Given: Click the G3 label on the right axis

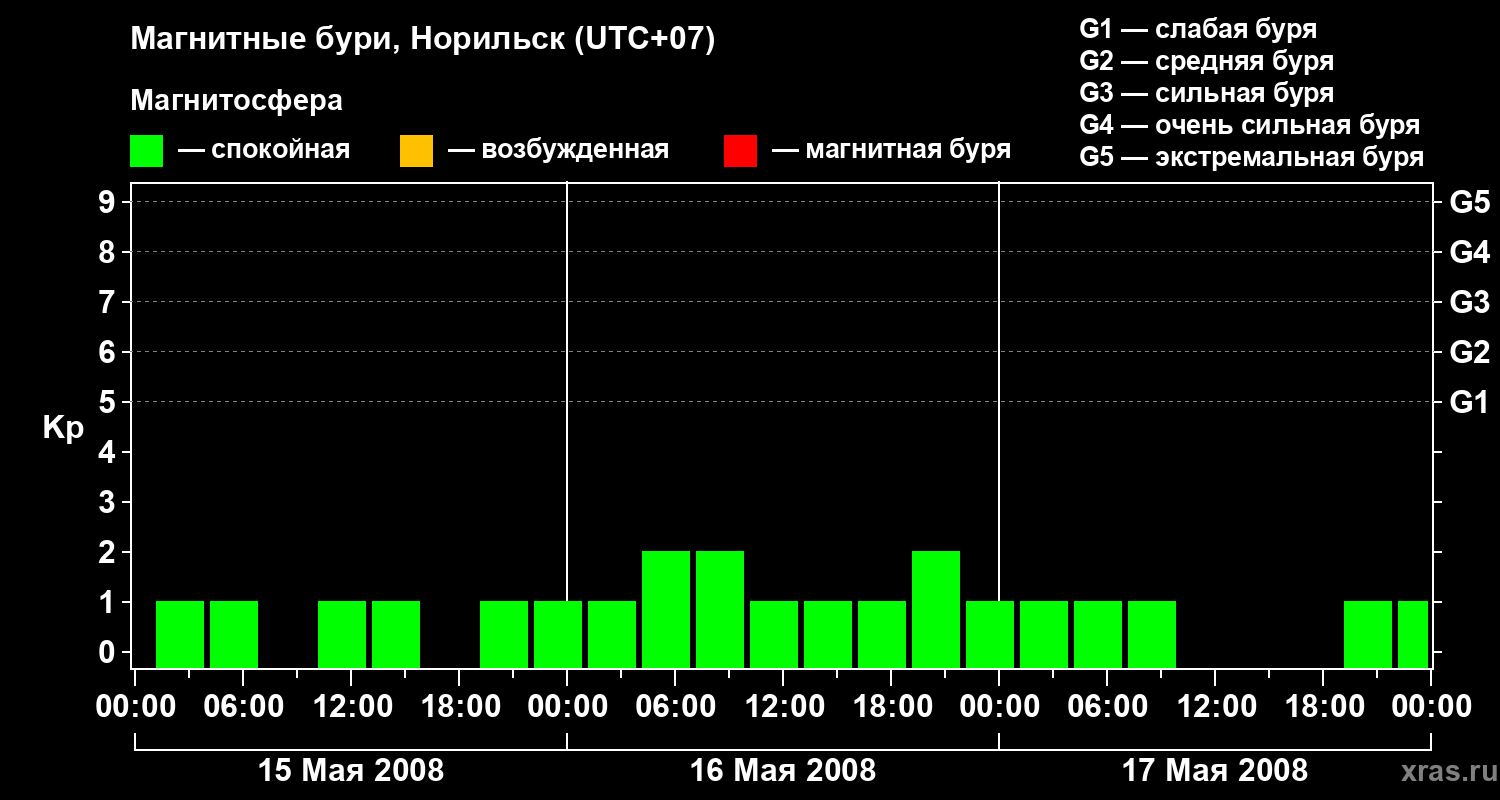Looking at the screenshot, I should 1469,302.
